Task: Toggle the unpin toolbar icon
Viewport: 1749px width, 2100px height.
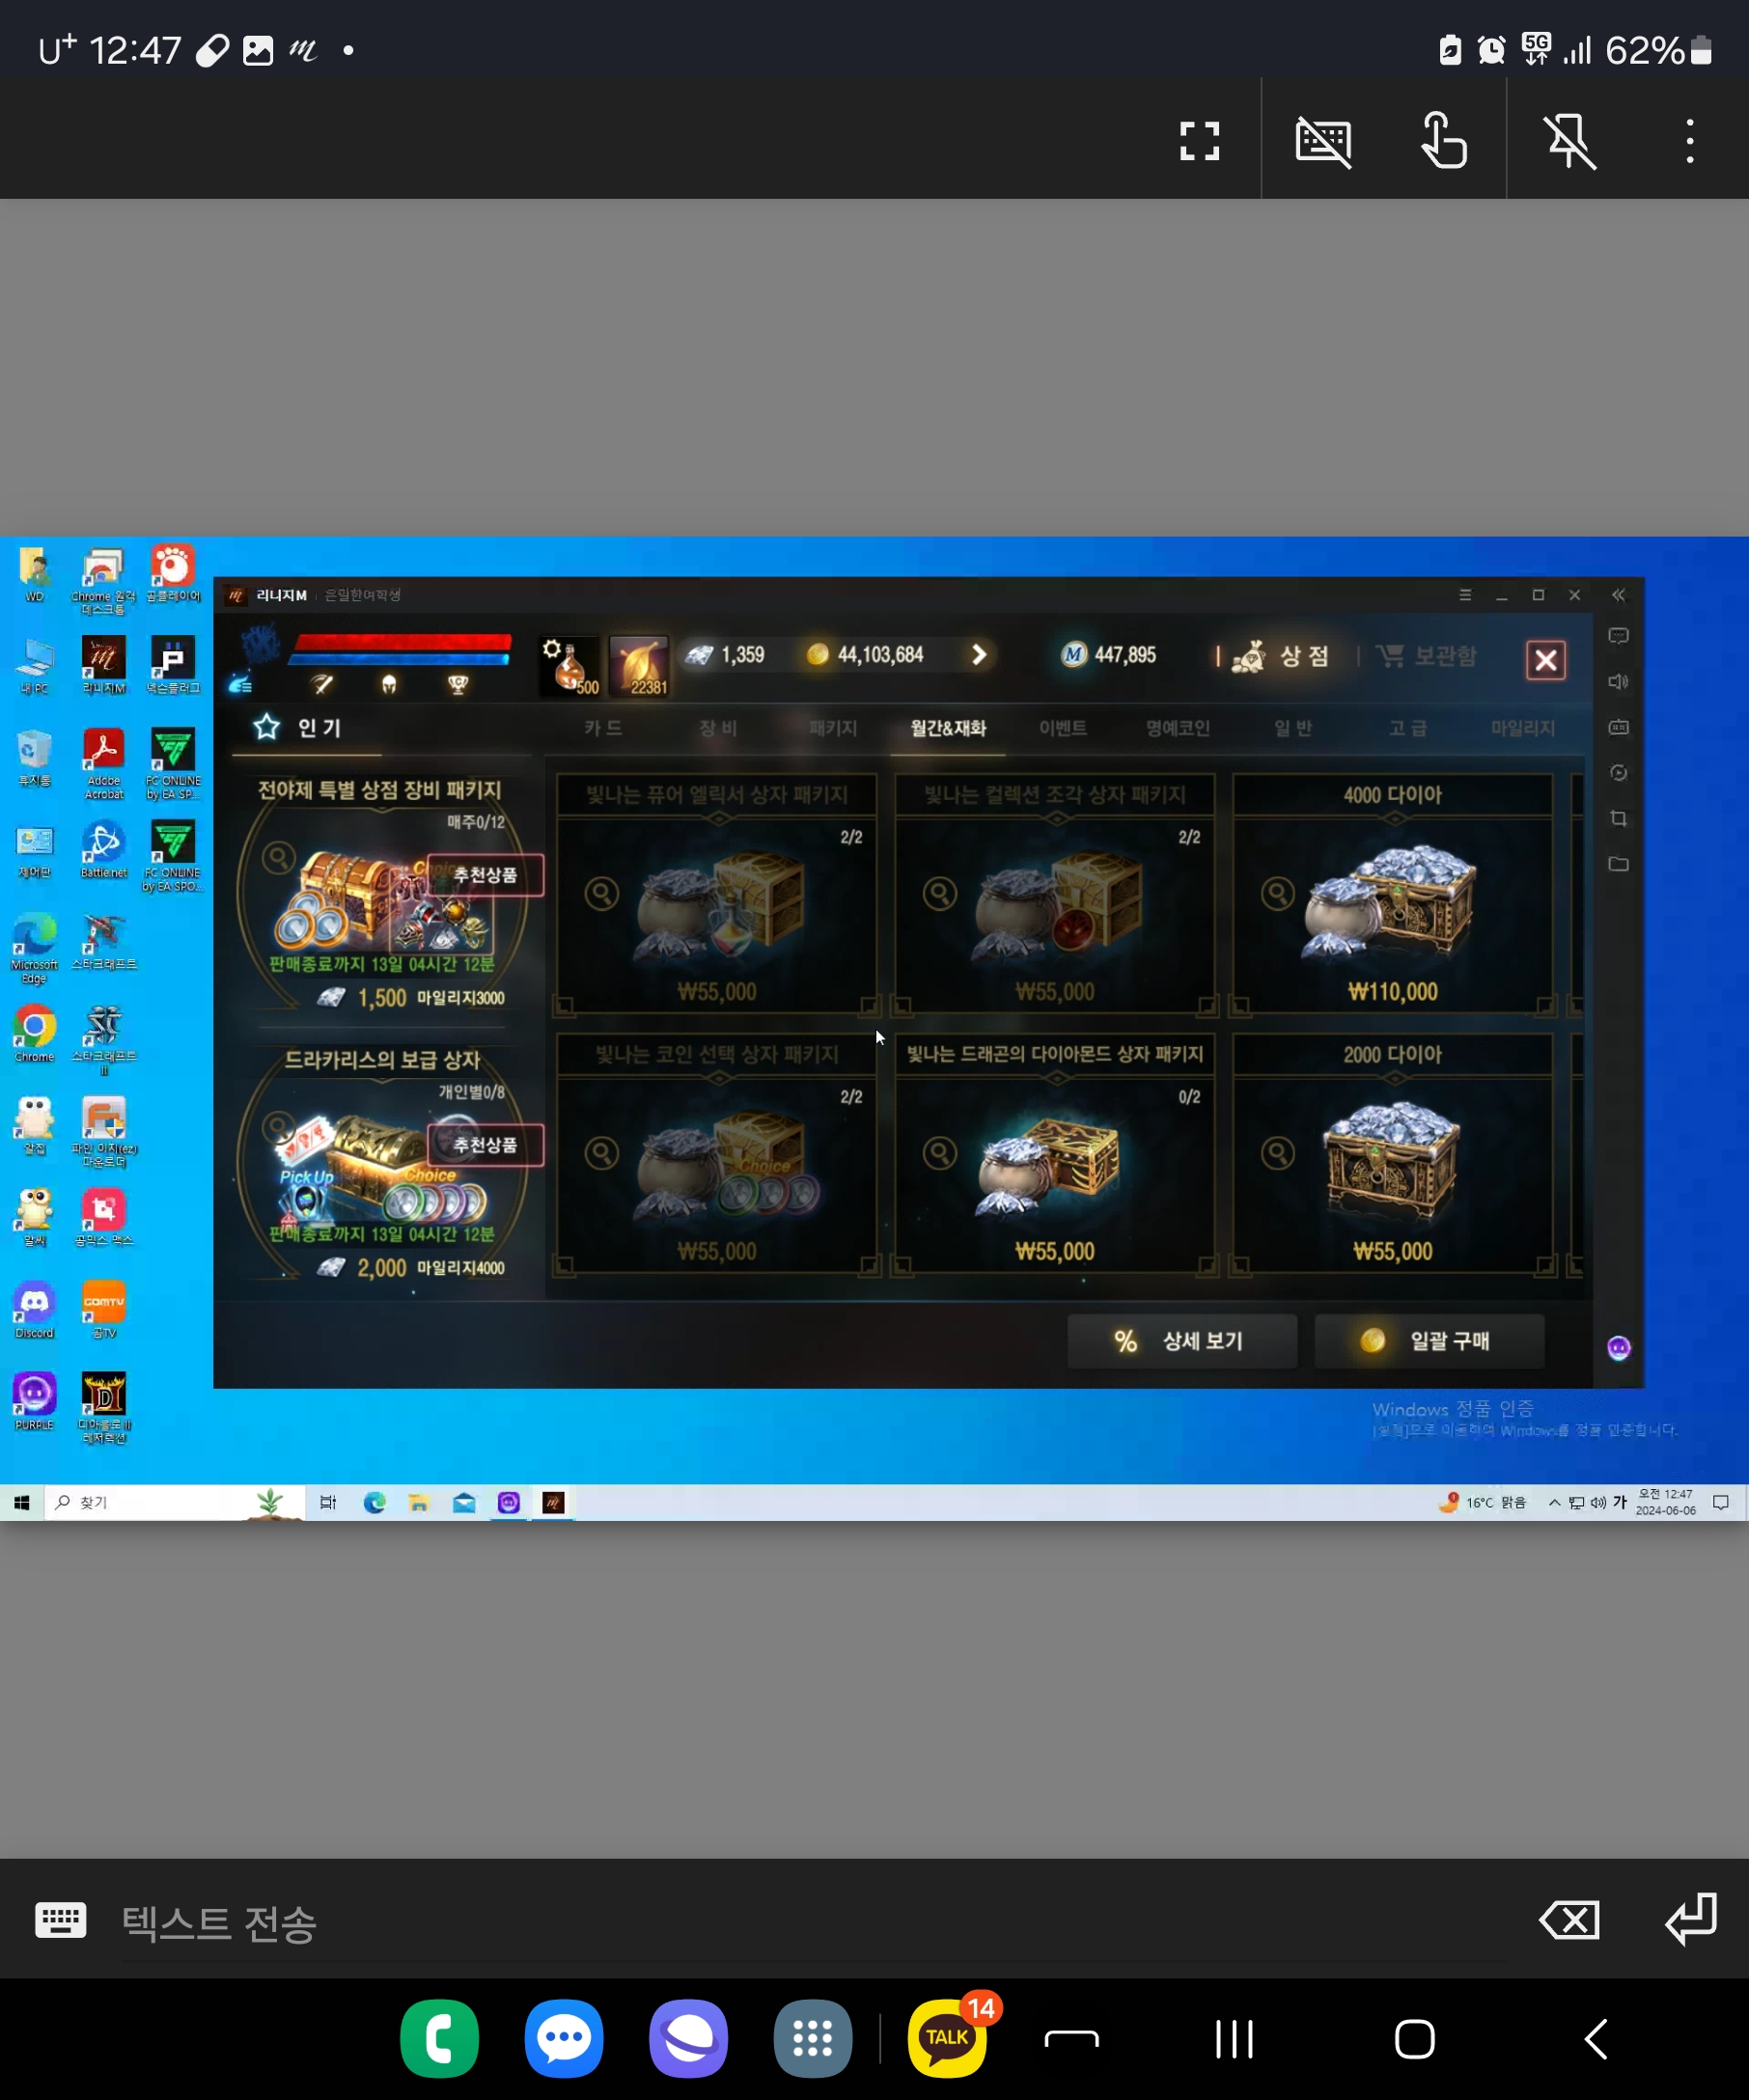Action: [x=1569, y=141]
